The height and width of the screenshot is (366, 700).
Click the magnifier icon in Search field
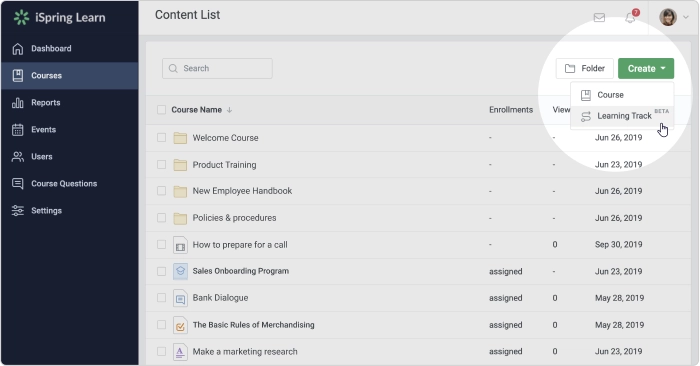coord(173,68)
